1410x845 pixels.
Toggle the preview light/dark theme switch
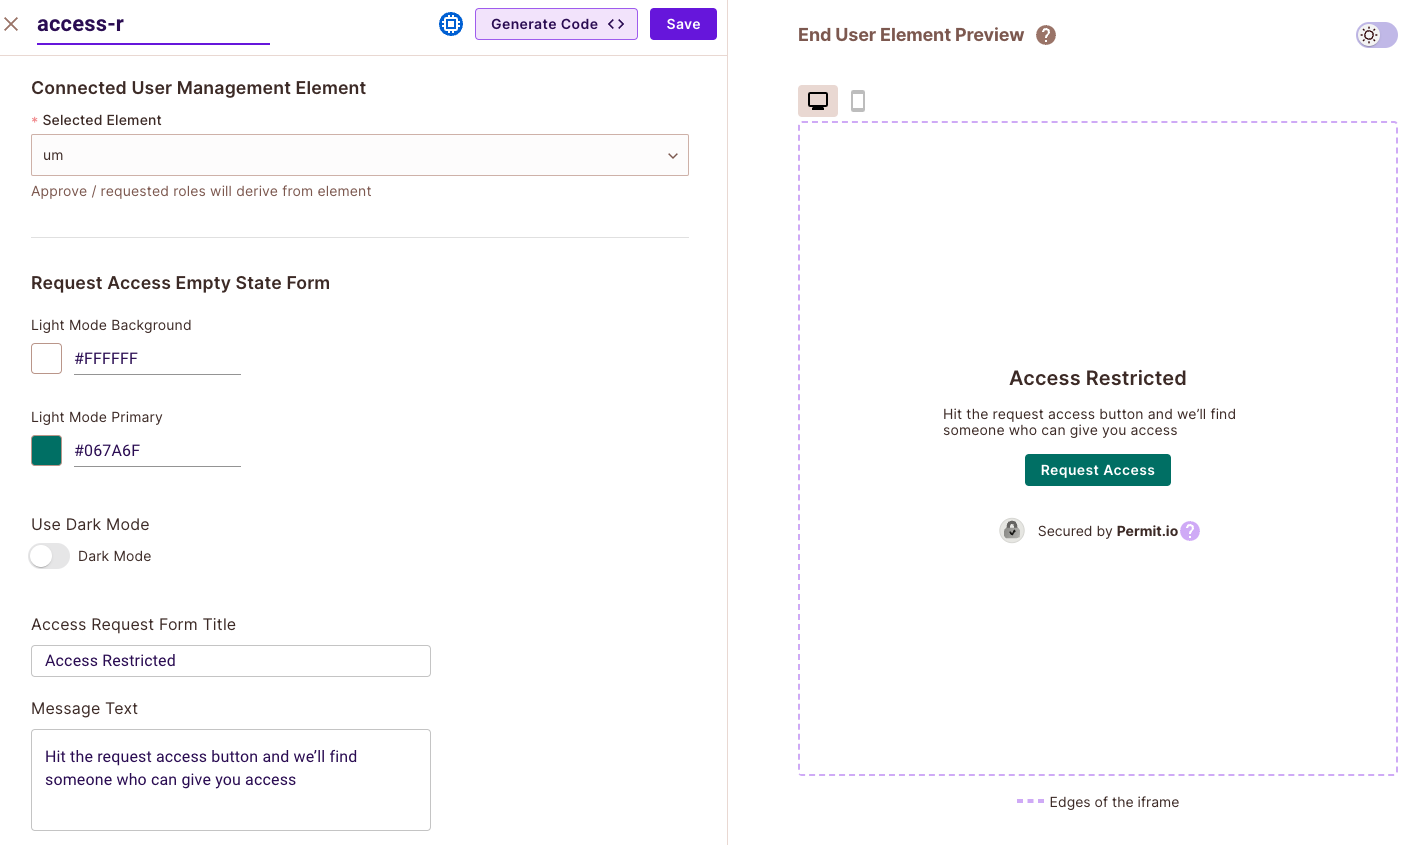[1376, 35]
